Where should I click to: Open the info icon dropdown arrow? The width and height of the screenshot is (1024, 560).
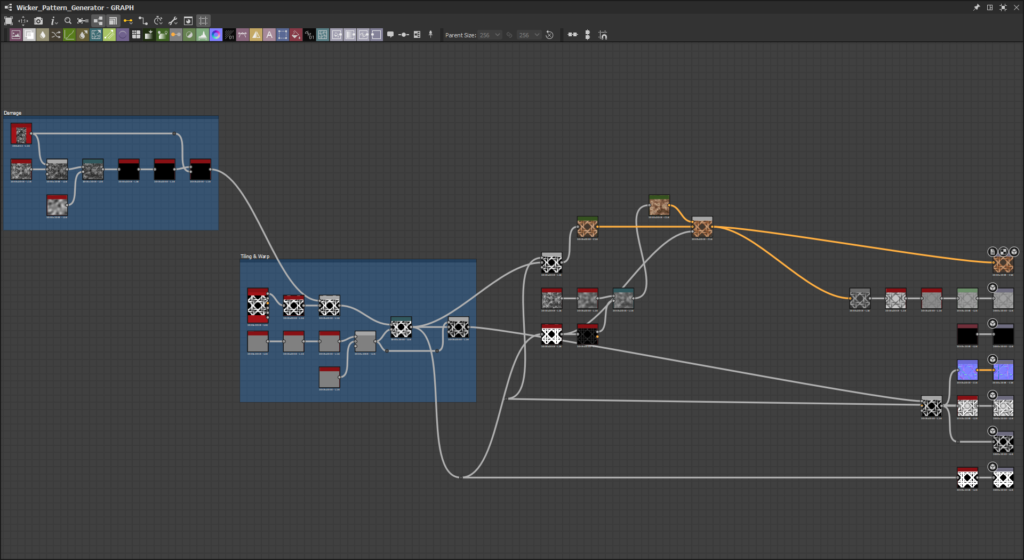(x=58, y=20)
